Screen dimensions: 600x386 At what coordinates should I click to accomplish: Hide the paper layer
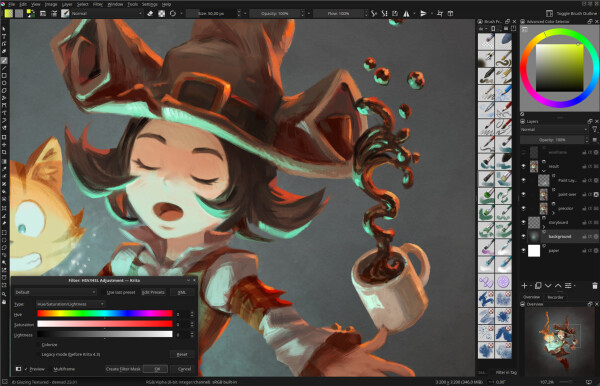(523, 251)
